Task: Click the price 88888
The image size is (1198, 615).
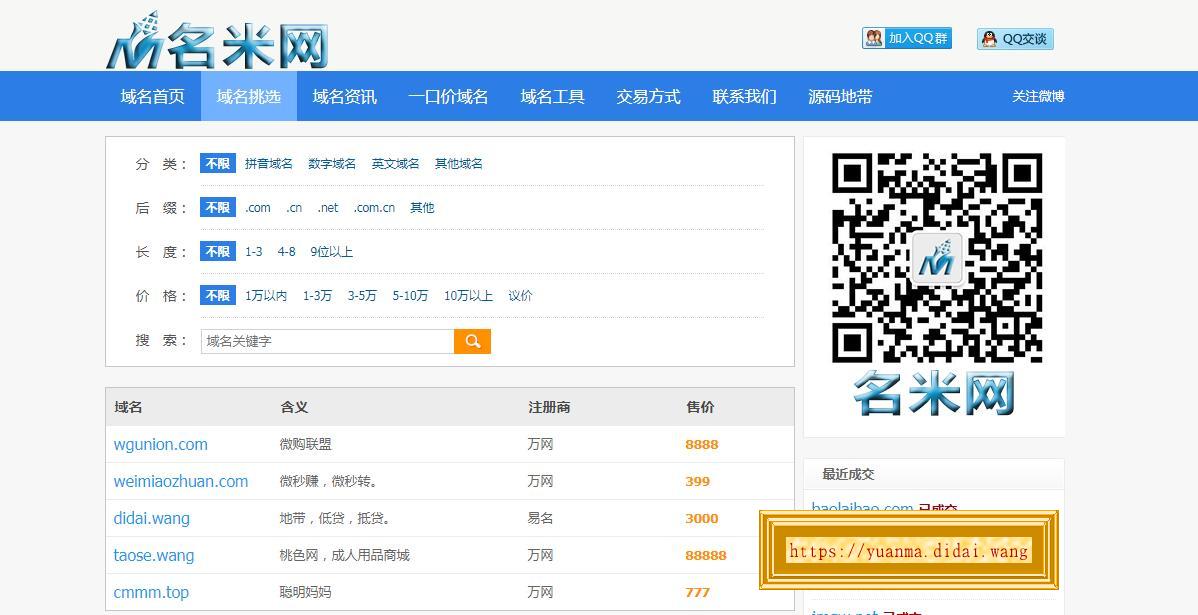Action: point(706,555)
